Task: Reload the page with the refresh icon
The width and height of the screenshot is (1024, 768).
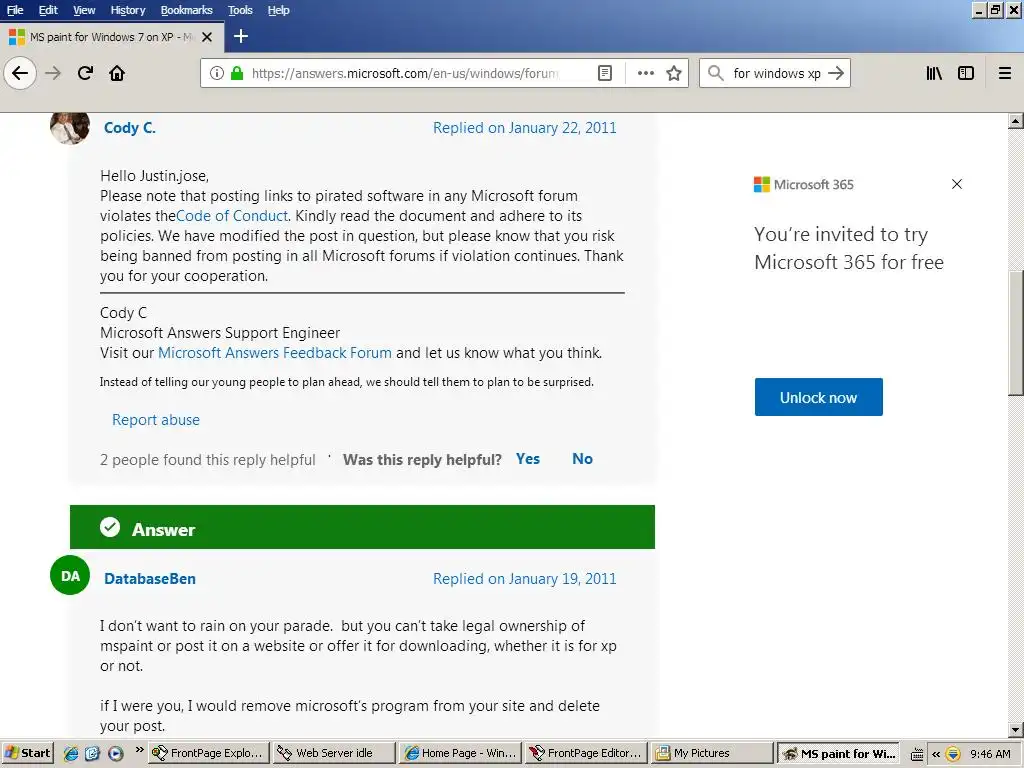Action: point(86,73)
